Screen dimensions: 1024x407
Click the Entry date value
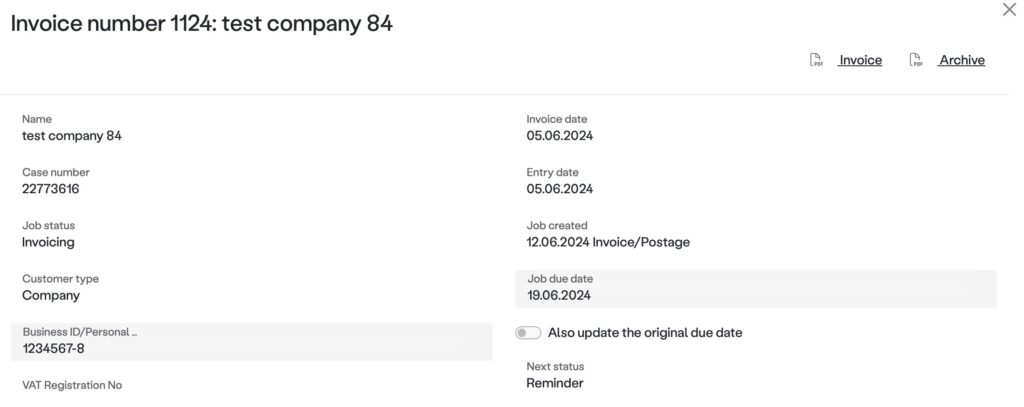click(x=560, y=188)
